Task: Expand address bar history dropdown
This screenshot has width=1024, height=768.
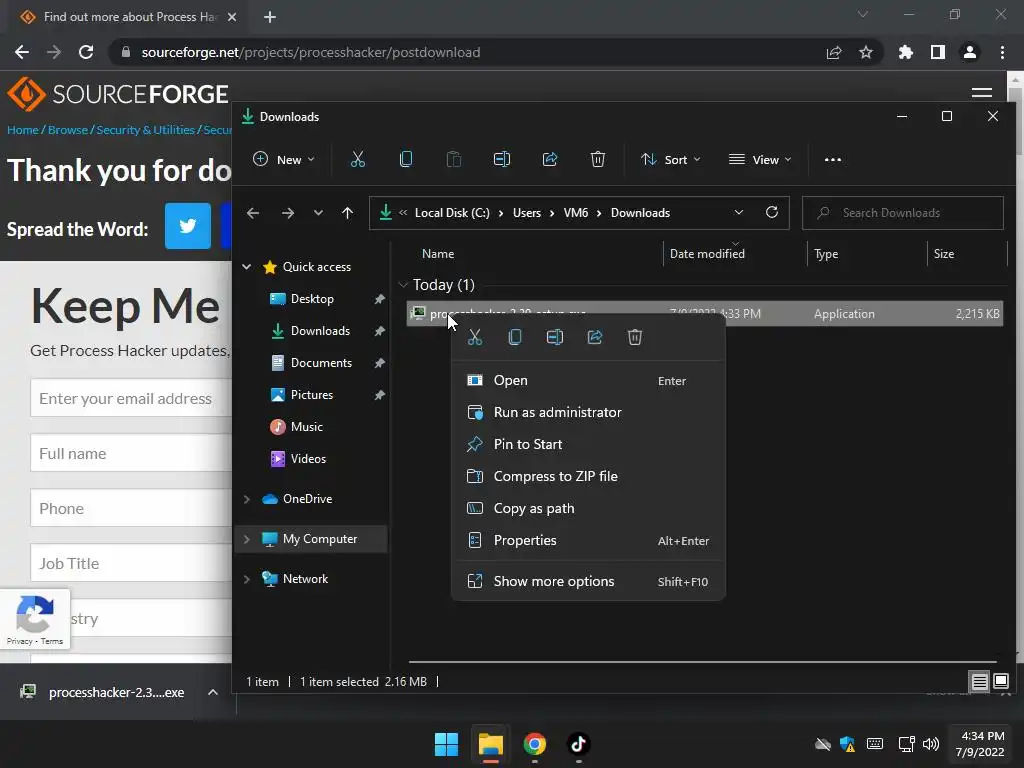Action: [739, 212]
